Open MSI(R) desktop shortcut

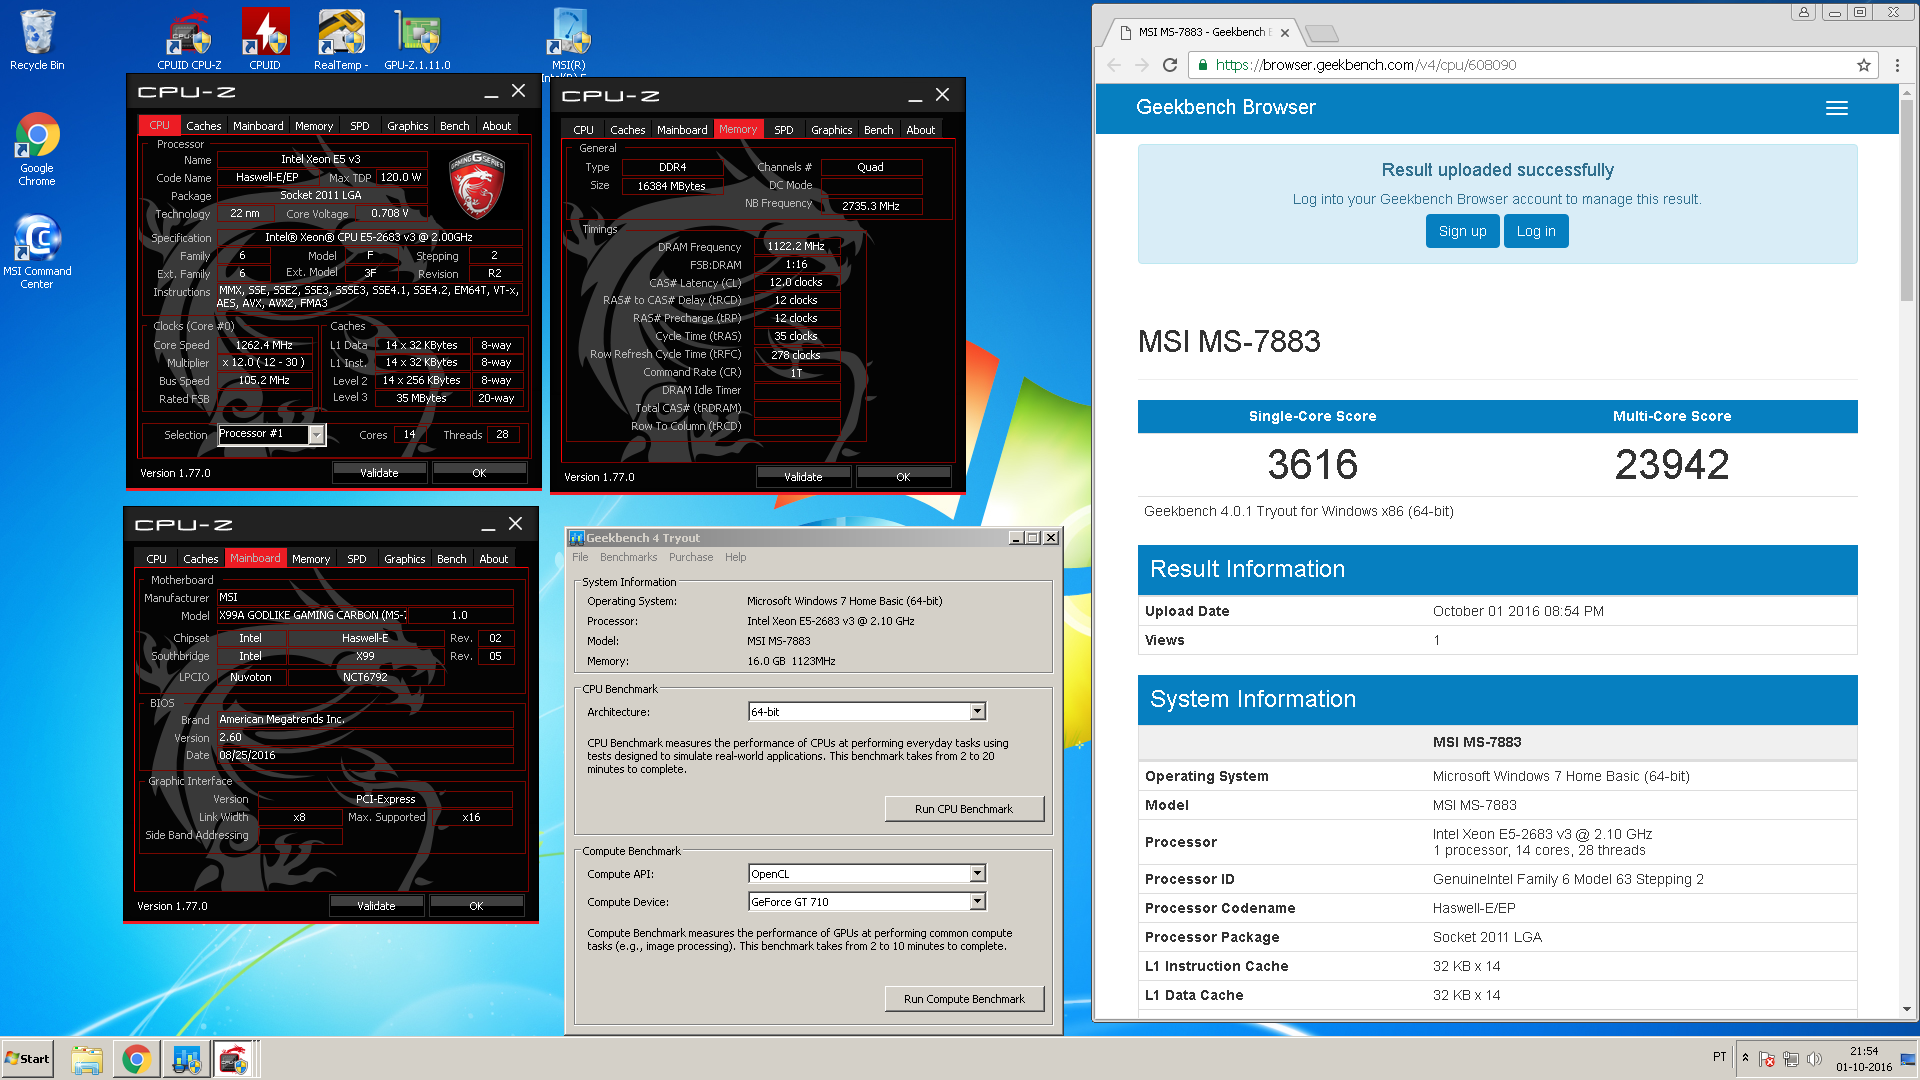(569, 40)
